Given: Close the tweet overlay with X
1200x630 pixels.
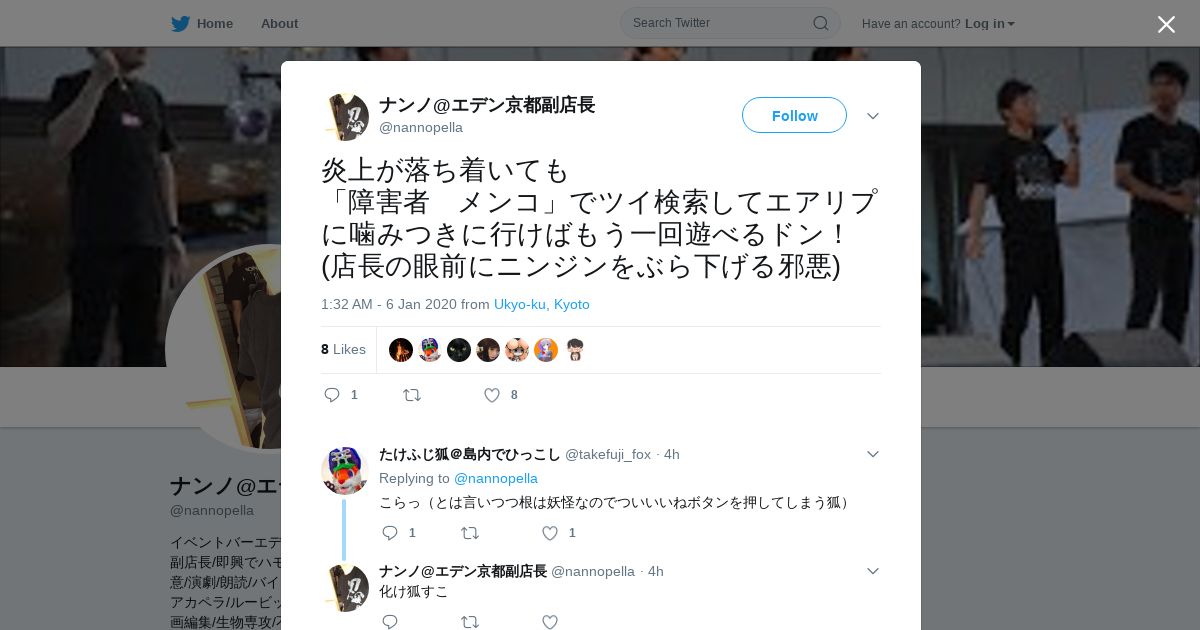Looking at the screenshot, I should click(1166, 24).
